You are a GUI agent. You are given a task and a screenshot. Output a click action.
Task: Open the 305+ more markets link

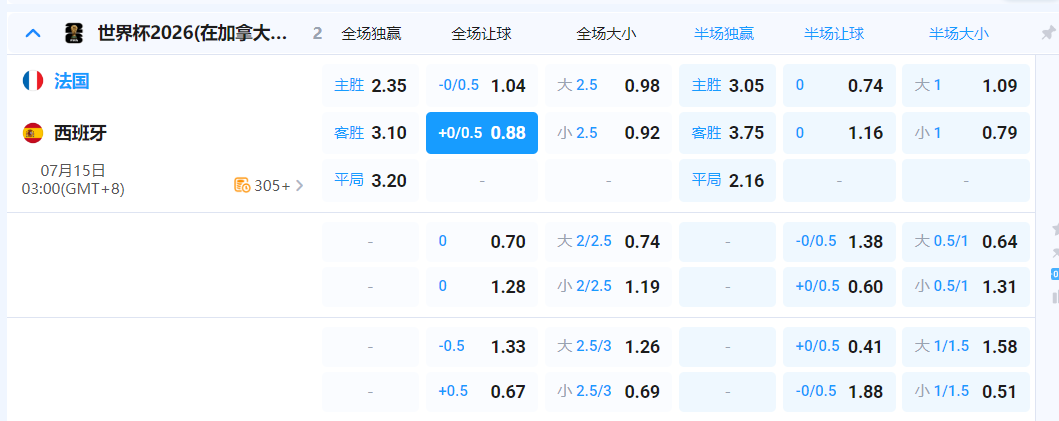269,185
